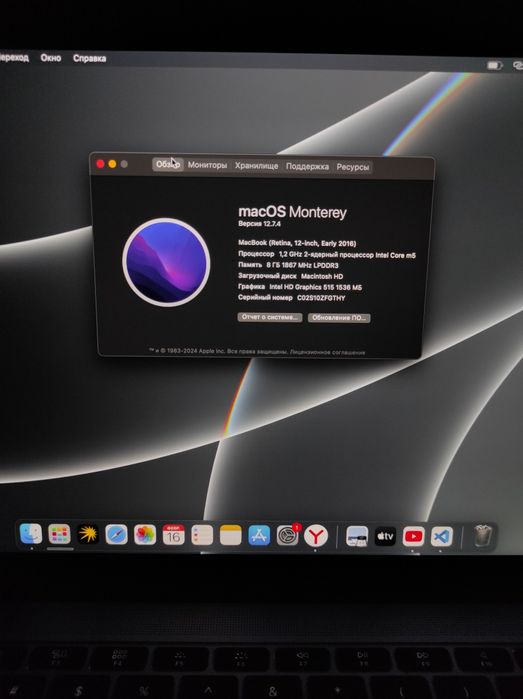Viewport: 523px width, 699px height.
Task: Close the About This Mac window
Action: pyautogui.click(x=100, y=164)
